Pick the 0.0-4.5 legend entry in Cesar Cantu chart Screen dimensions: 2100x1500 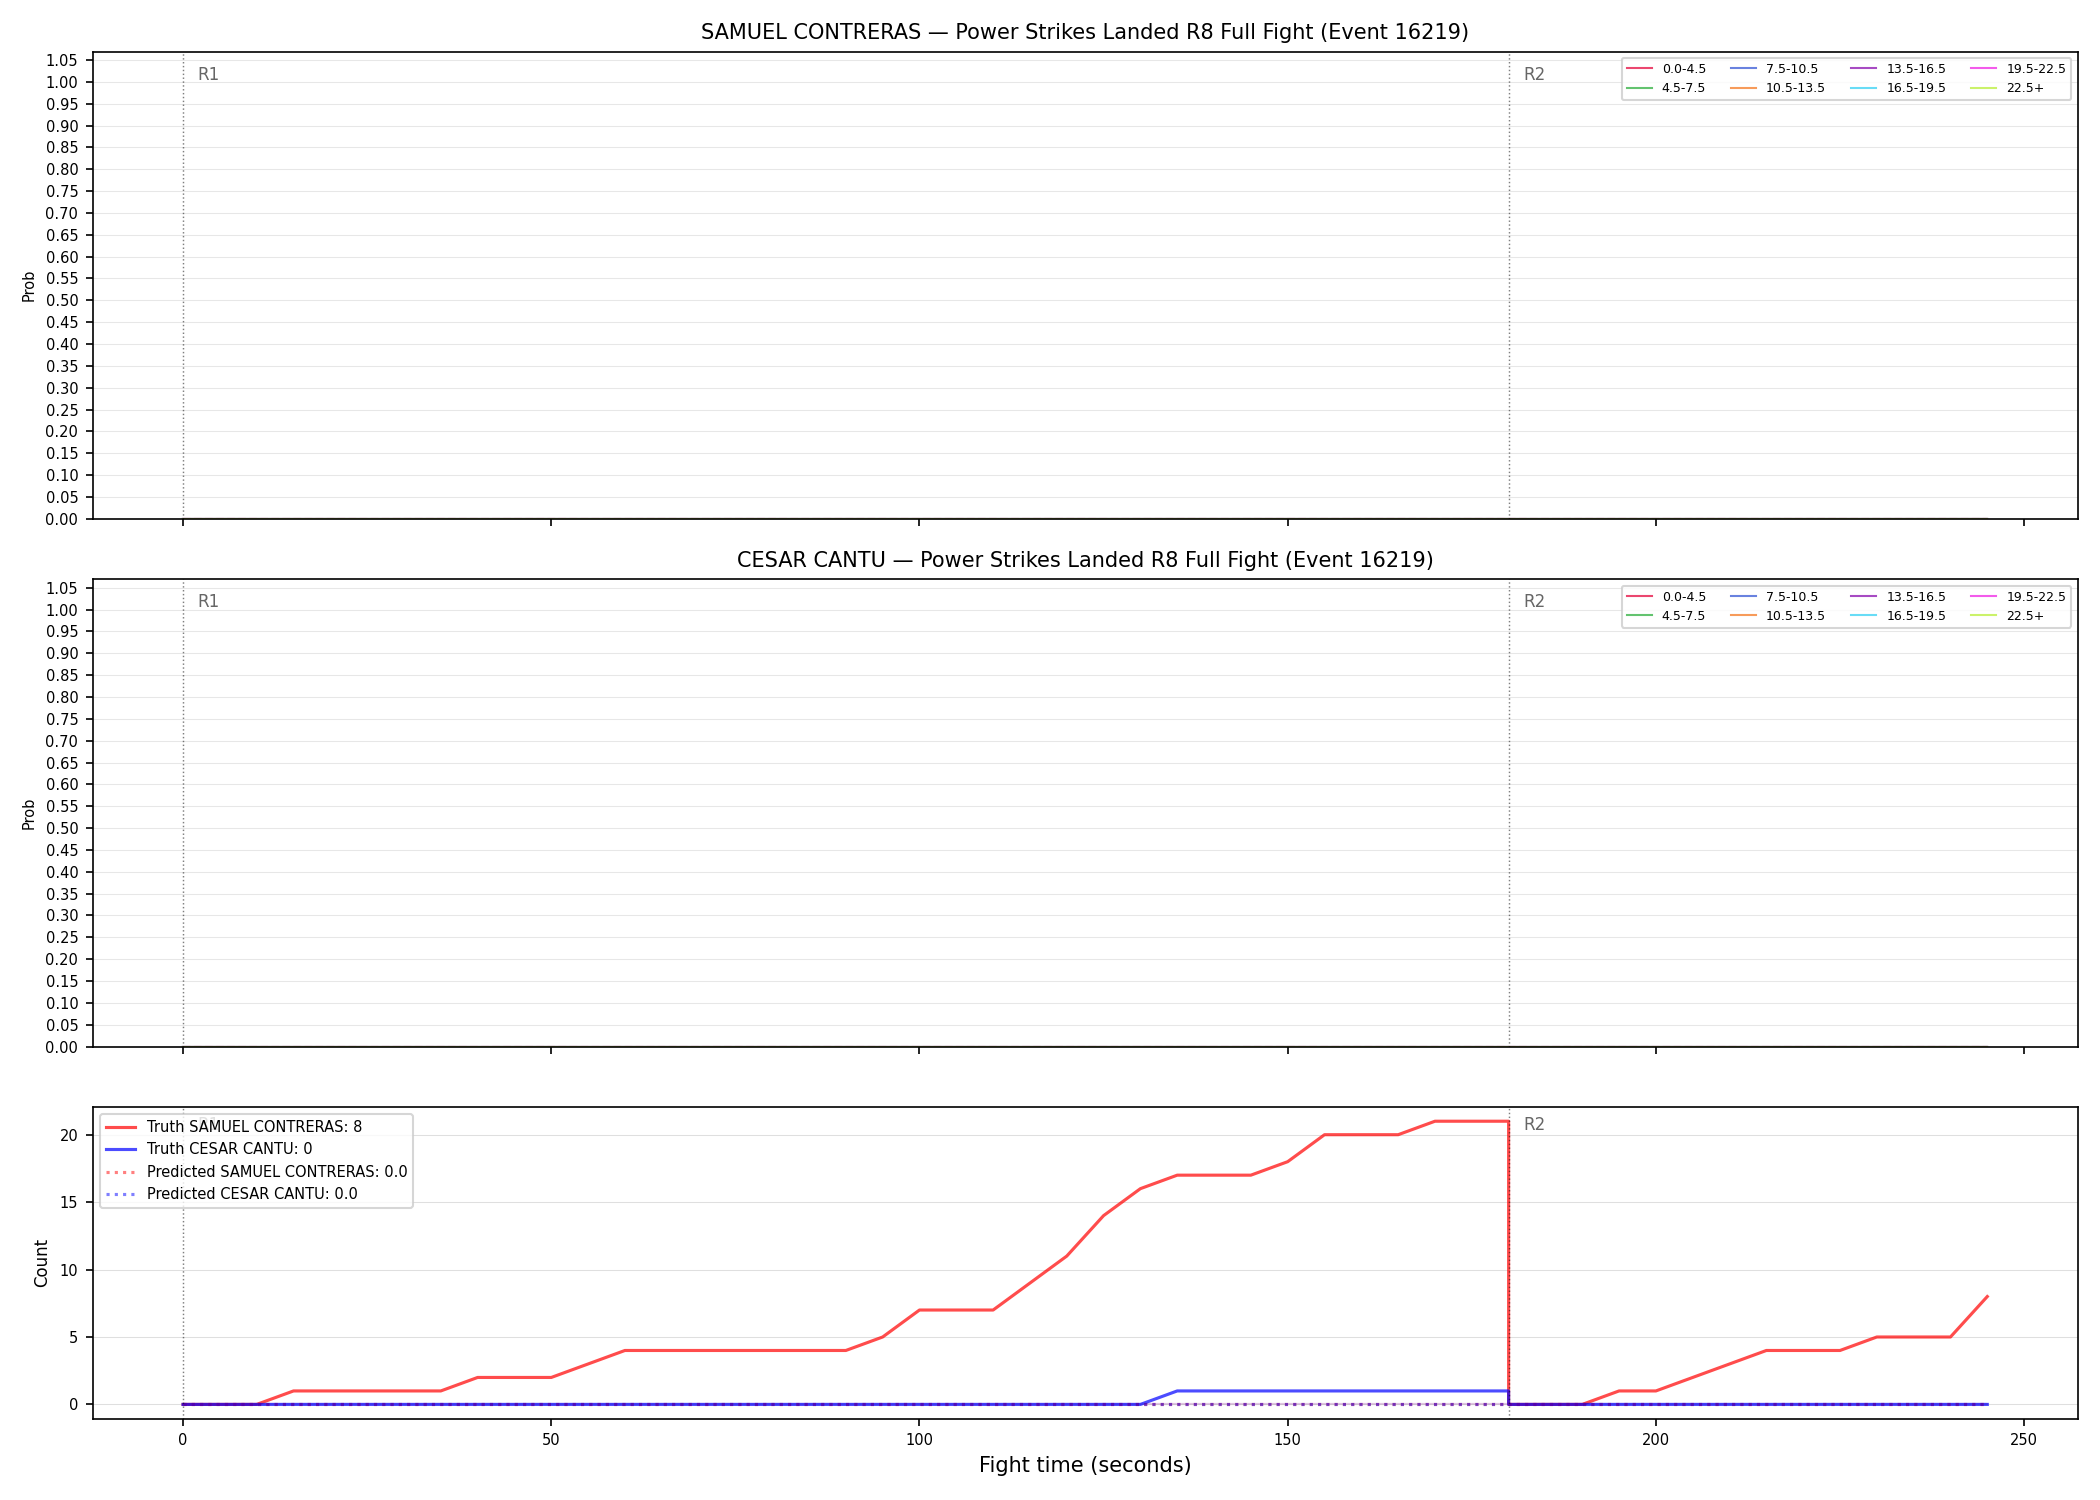pyautogui.click(x=1666, y=597)
